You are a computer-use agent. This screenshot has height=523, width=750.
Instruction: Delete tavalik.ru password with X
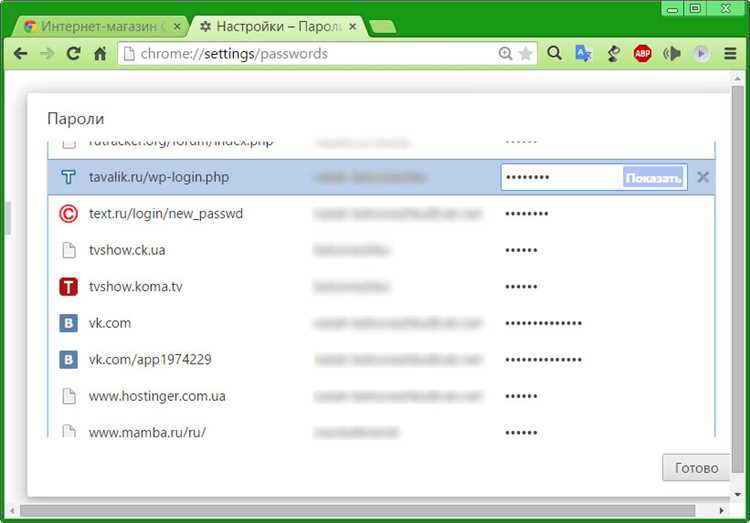(x=703, y=177)
